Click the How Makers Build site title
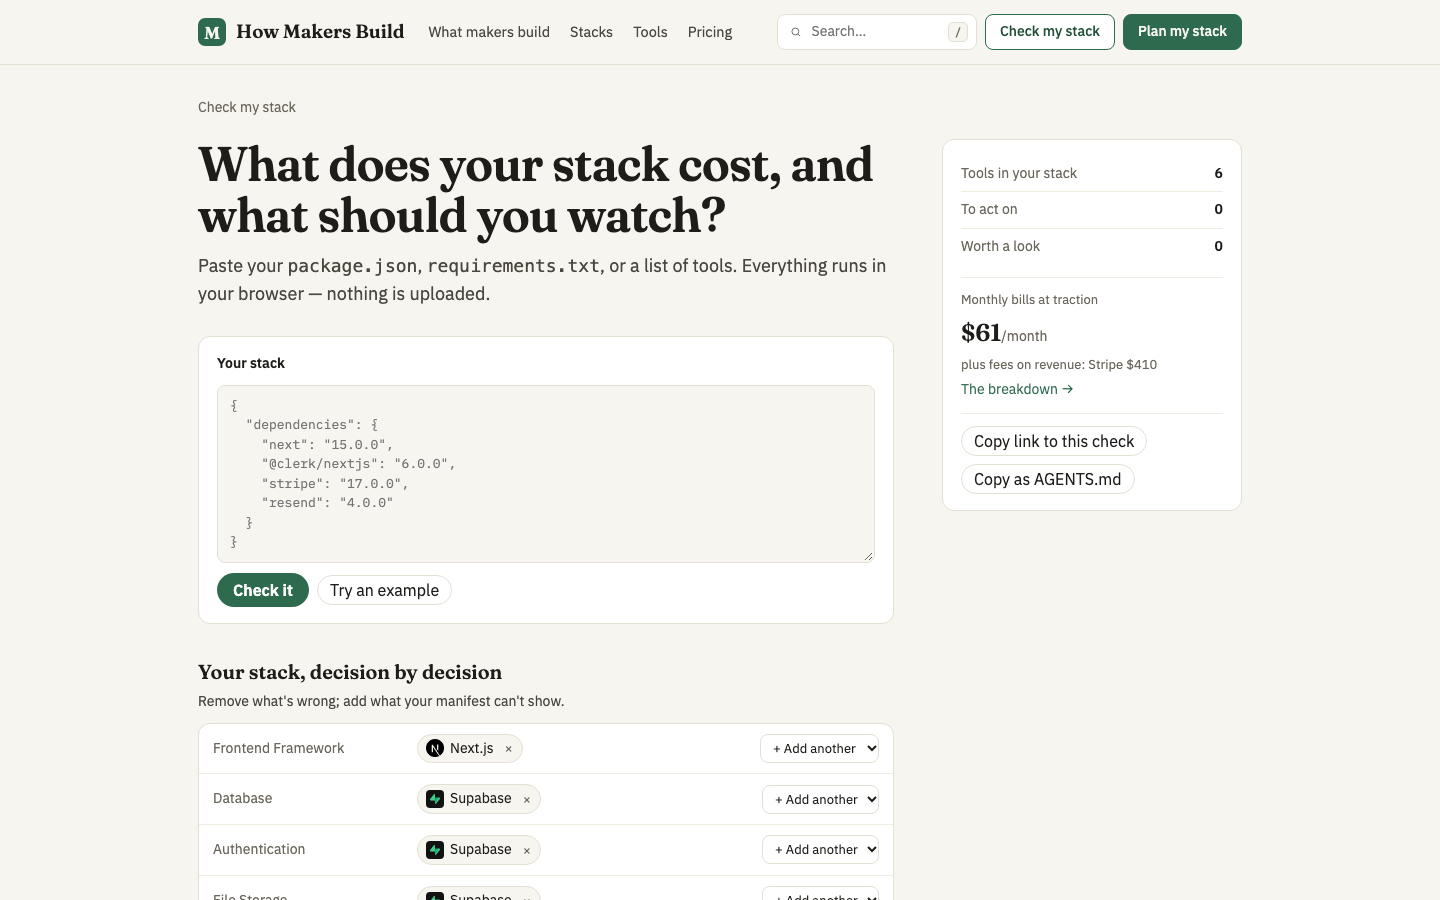This screenshot has width=1440, height=900. [320, 32]
